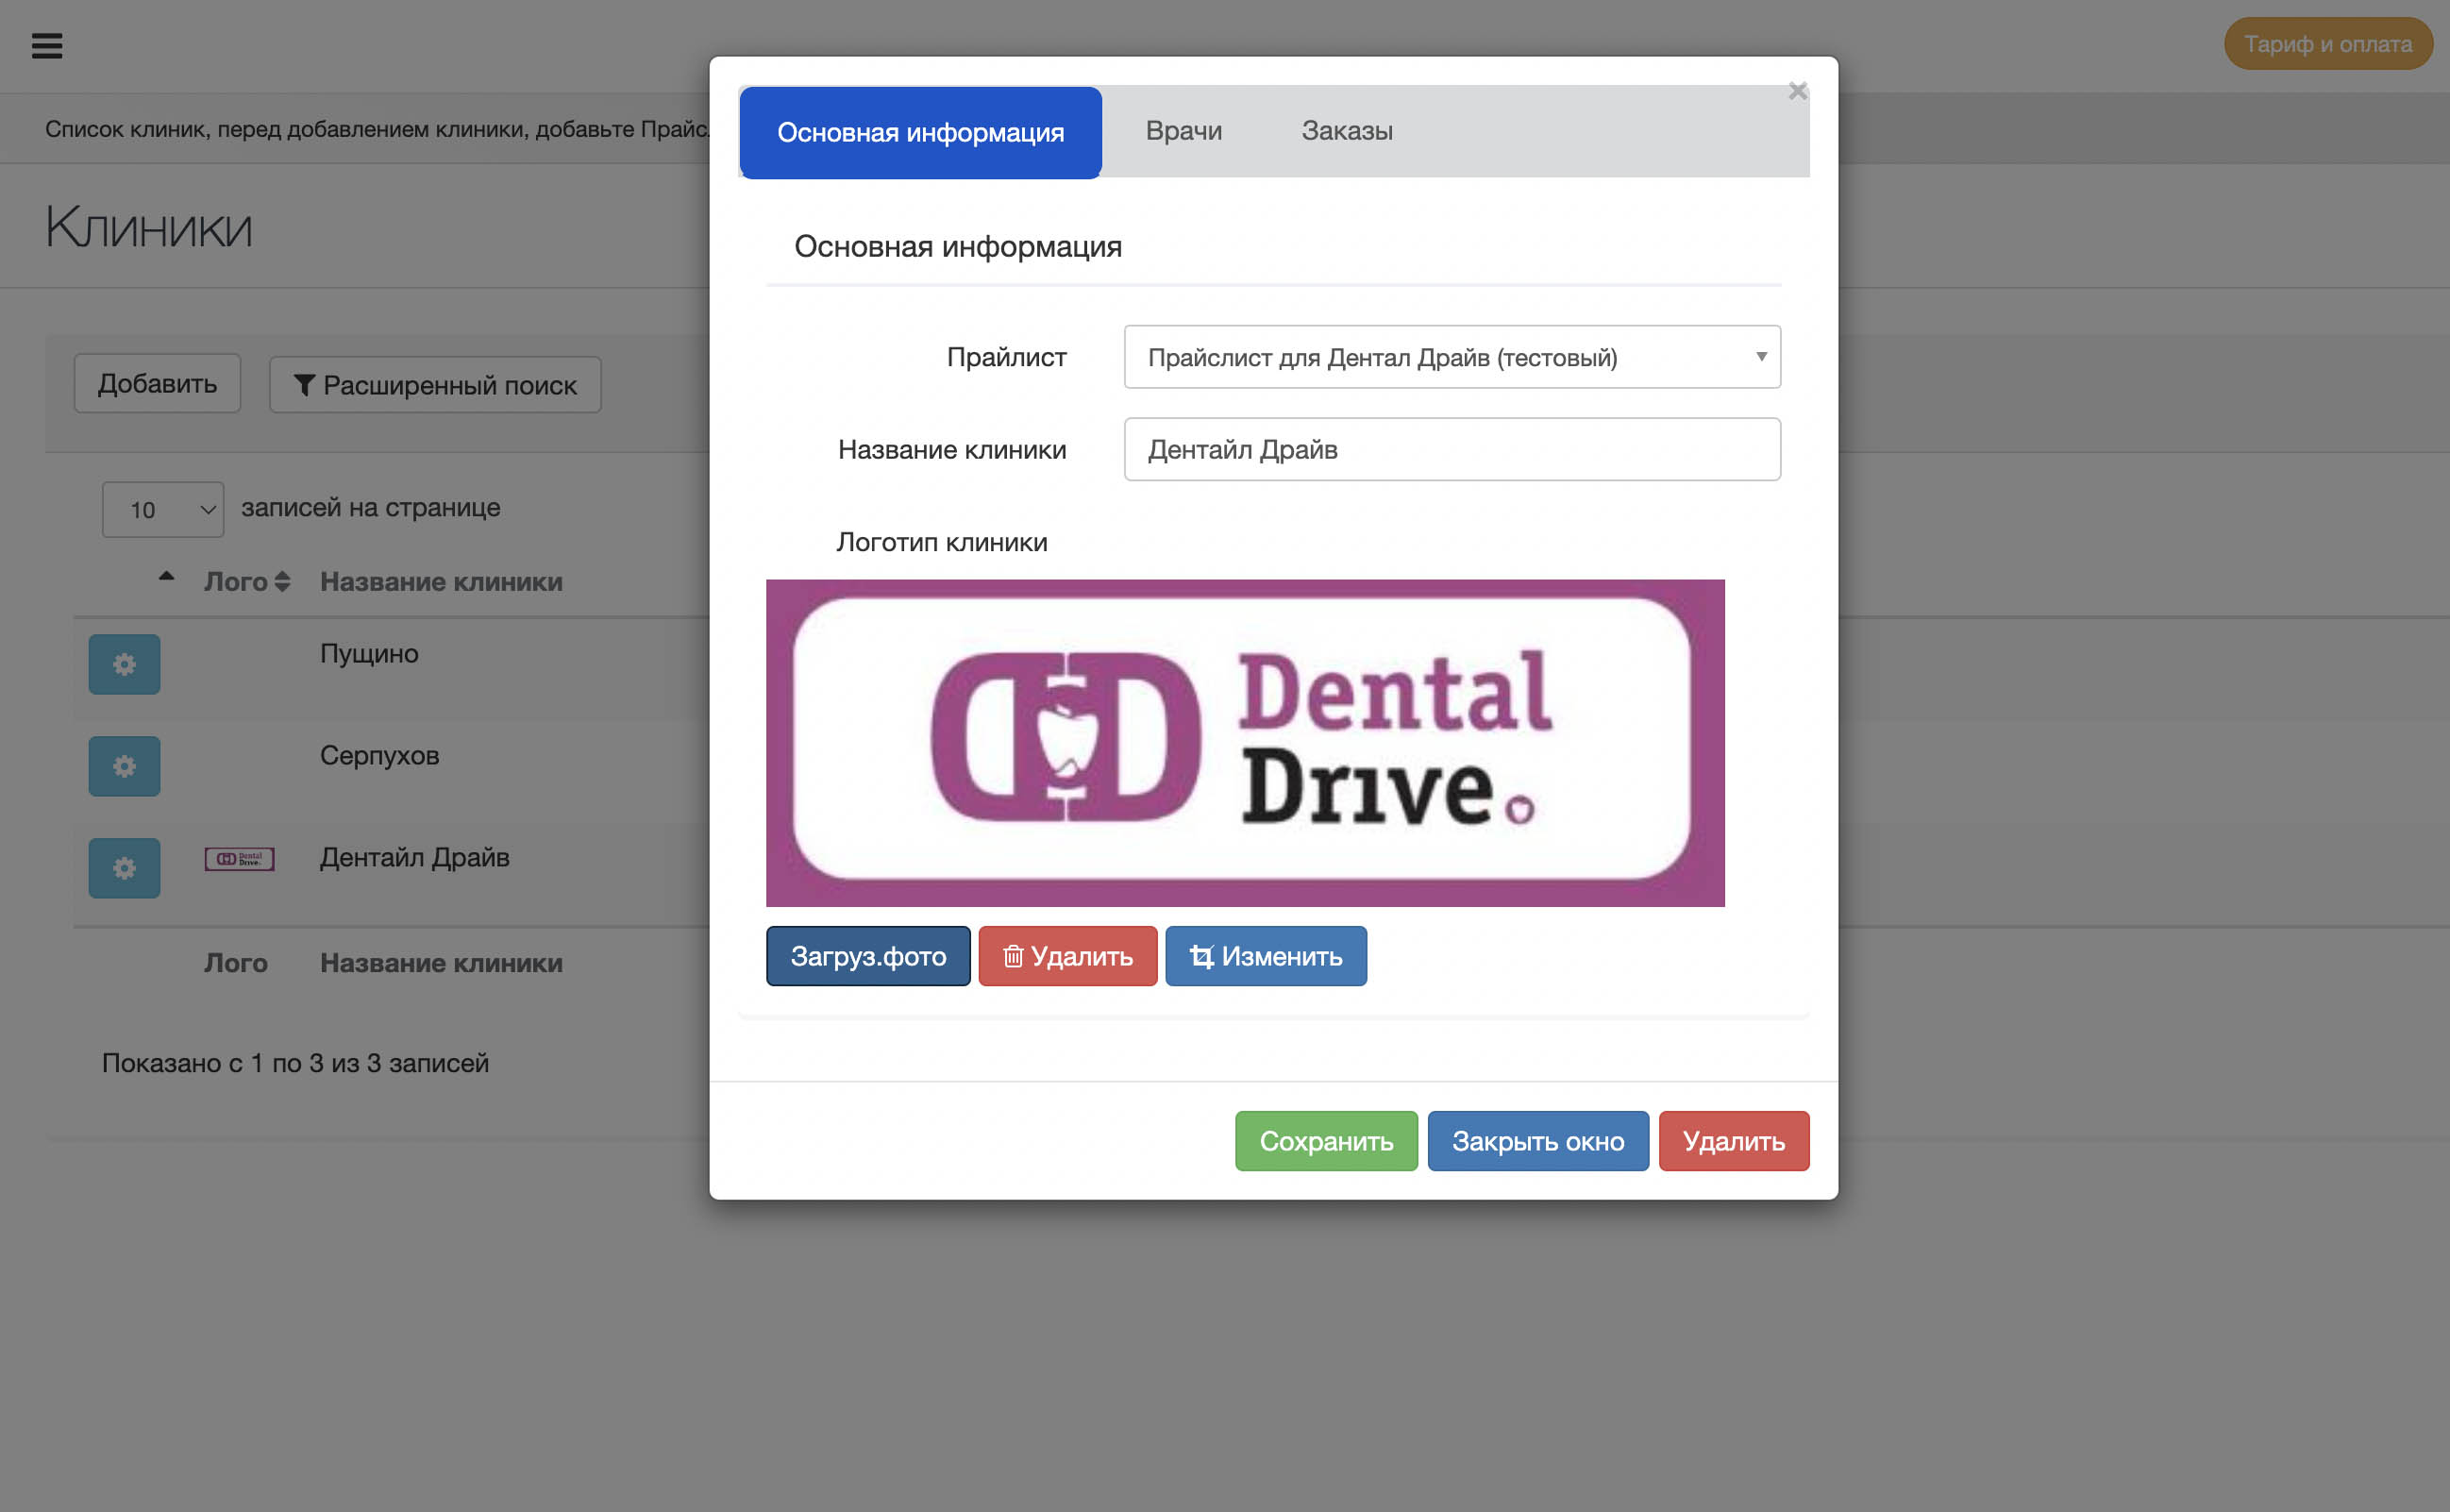Click the 'Показано с 1 по 3 из 3 записей' text
The image size is (2450, 1512).
tap(295, 1063)
